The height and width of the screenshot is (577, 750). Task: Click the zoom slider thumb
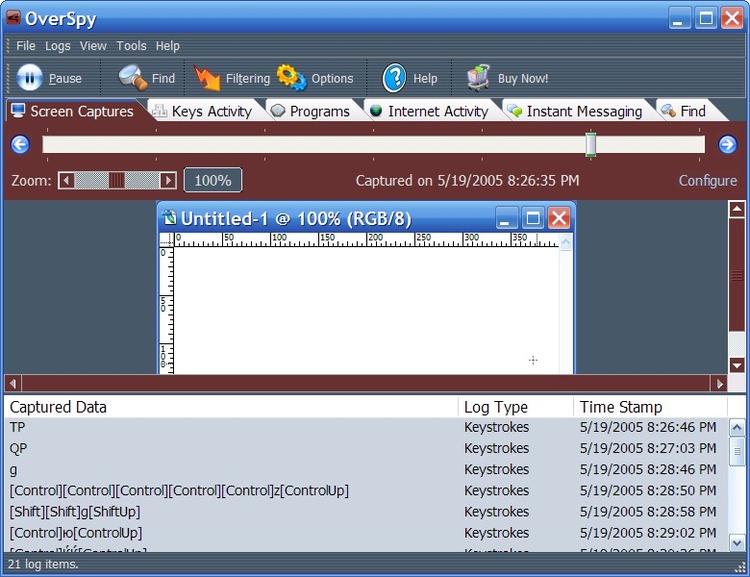point(117,180)
